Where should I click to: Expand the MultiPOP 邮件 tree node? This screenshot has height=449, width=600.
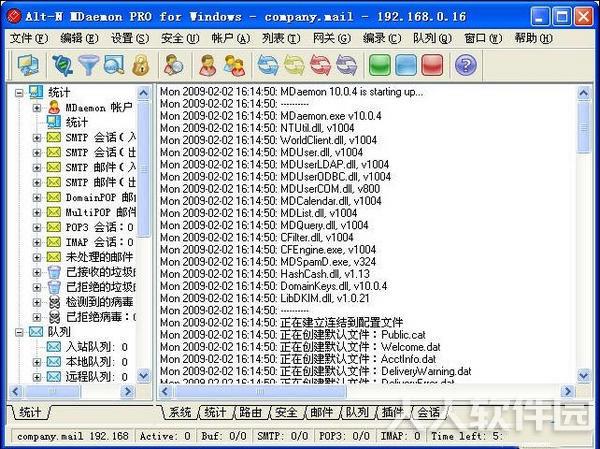[x=37, y=212]
